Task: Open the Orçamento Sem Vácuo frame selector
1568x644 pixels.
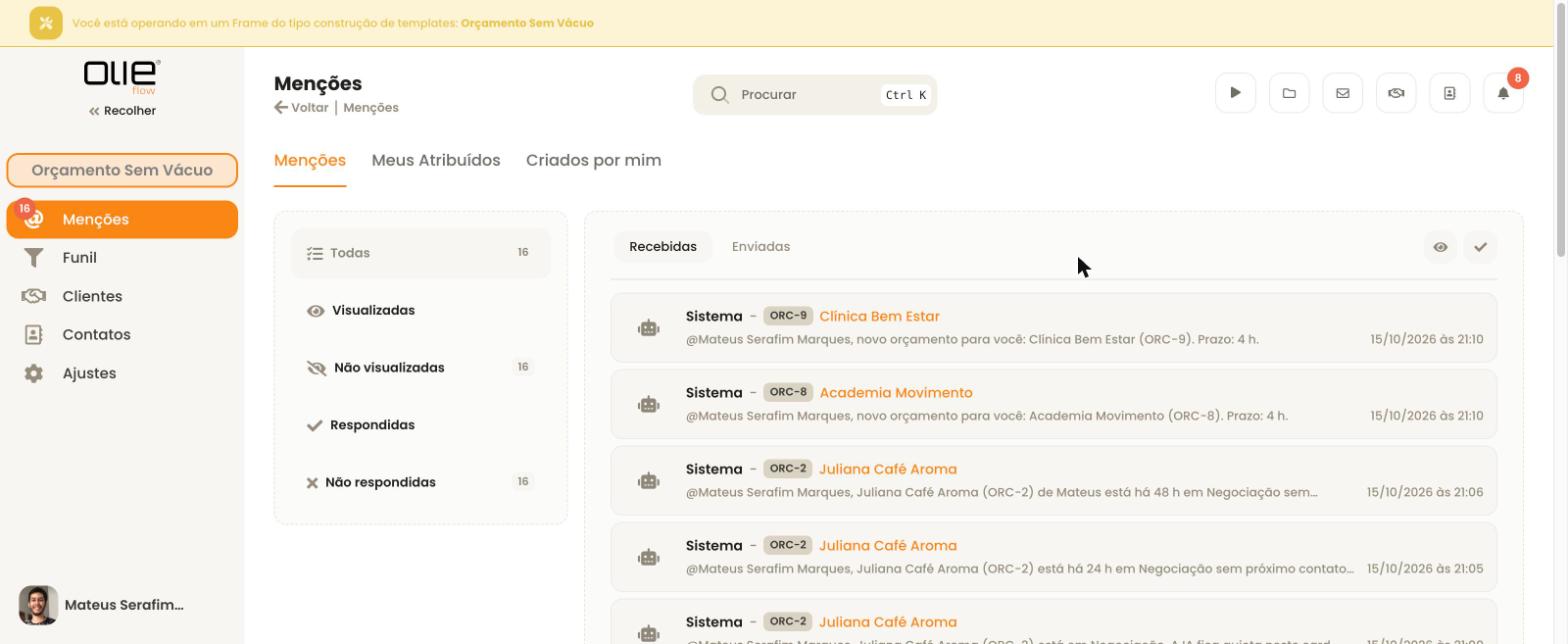Action: 122,170
